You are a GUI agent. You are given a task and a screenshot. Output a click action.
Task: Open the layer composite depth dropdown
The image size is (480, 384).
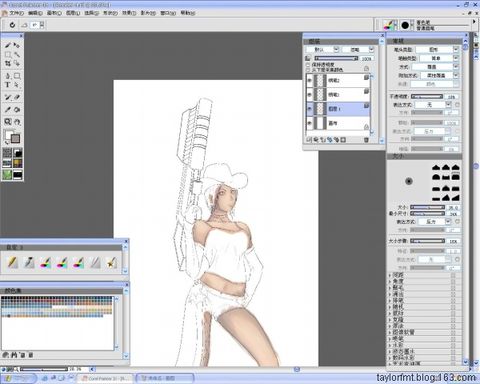click(x=358, y=49)
